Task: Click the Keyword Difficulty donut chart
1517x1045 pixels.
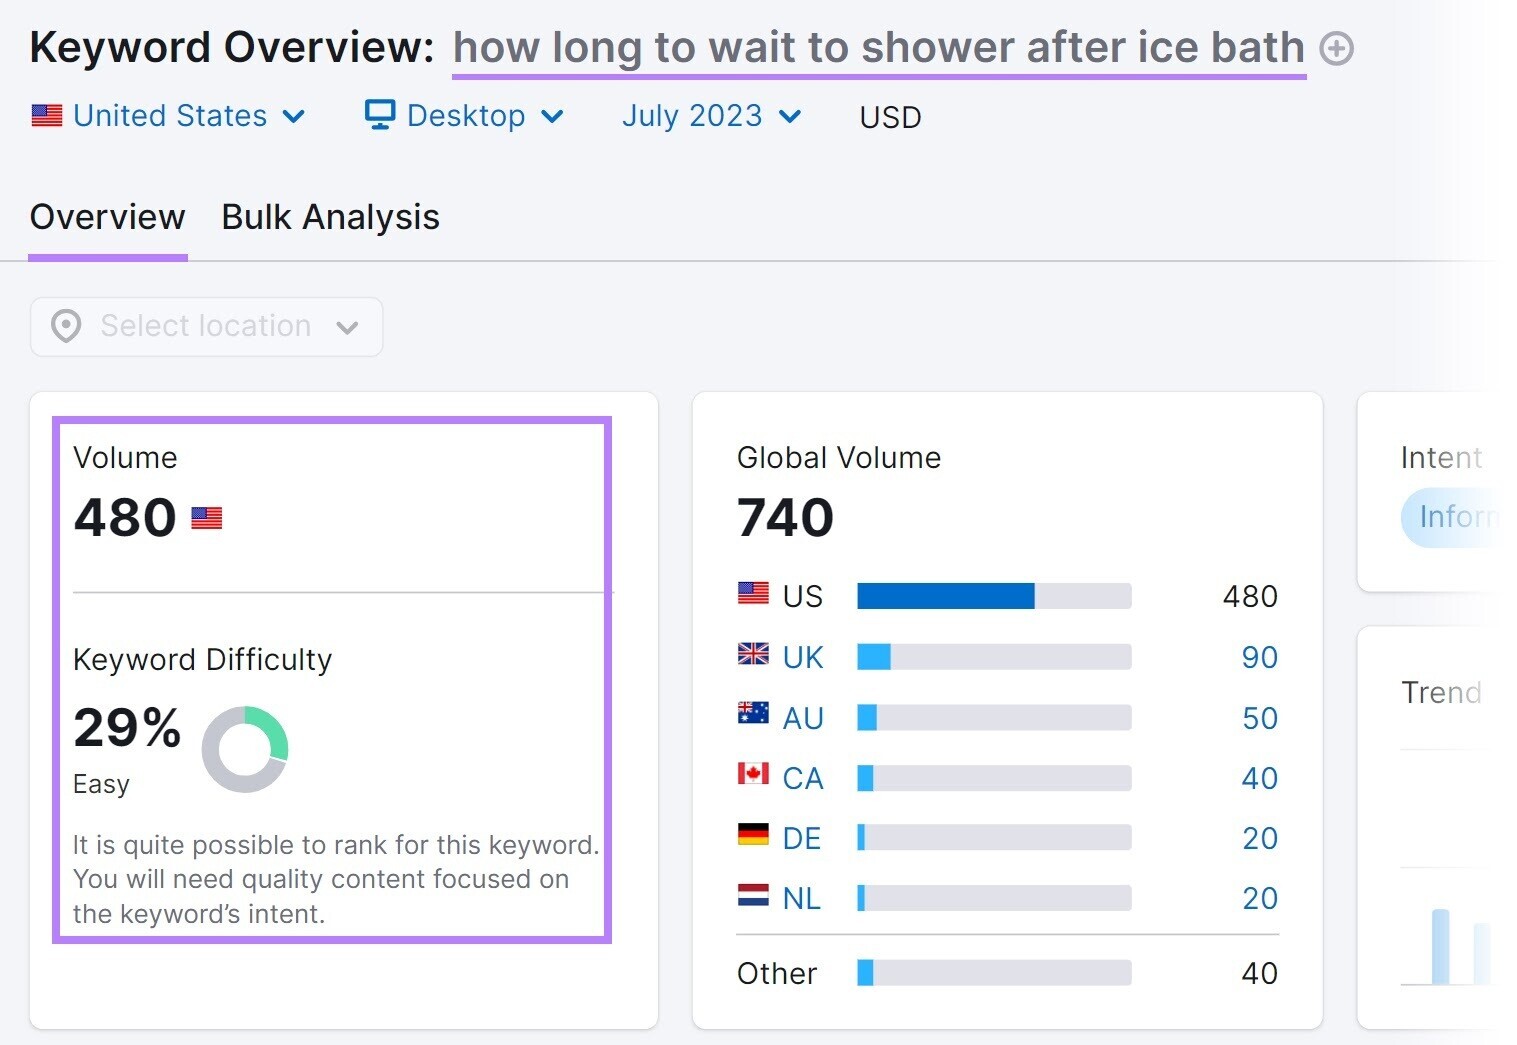Action: pyautogui.click(x=245, y=748)
